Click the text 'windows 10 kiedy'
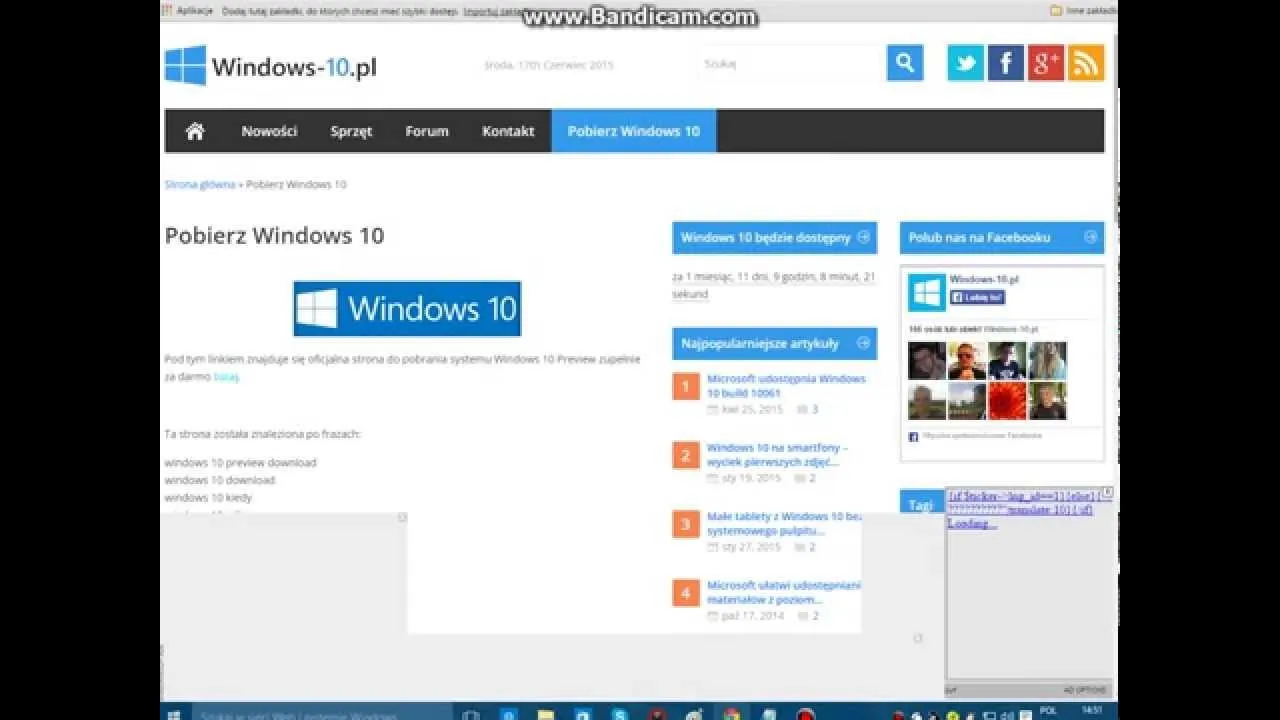Viewport: 1280px width, 720px height. point(208,497)
